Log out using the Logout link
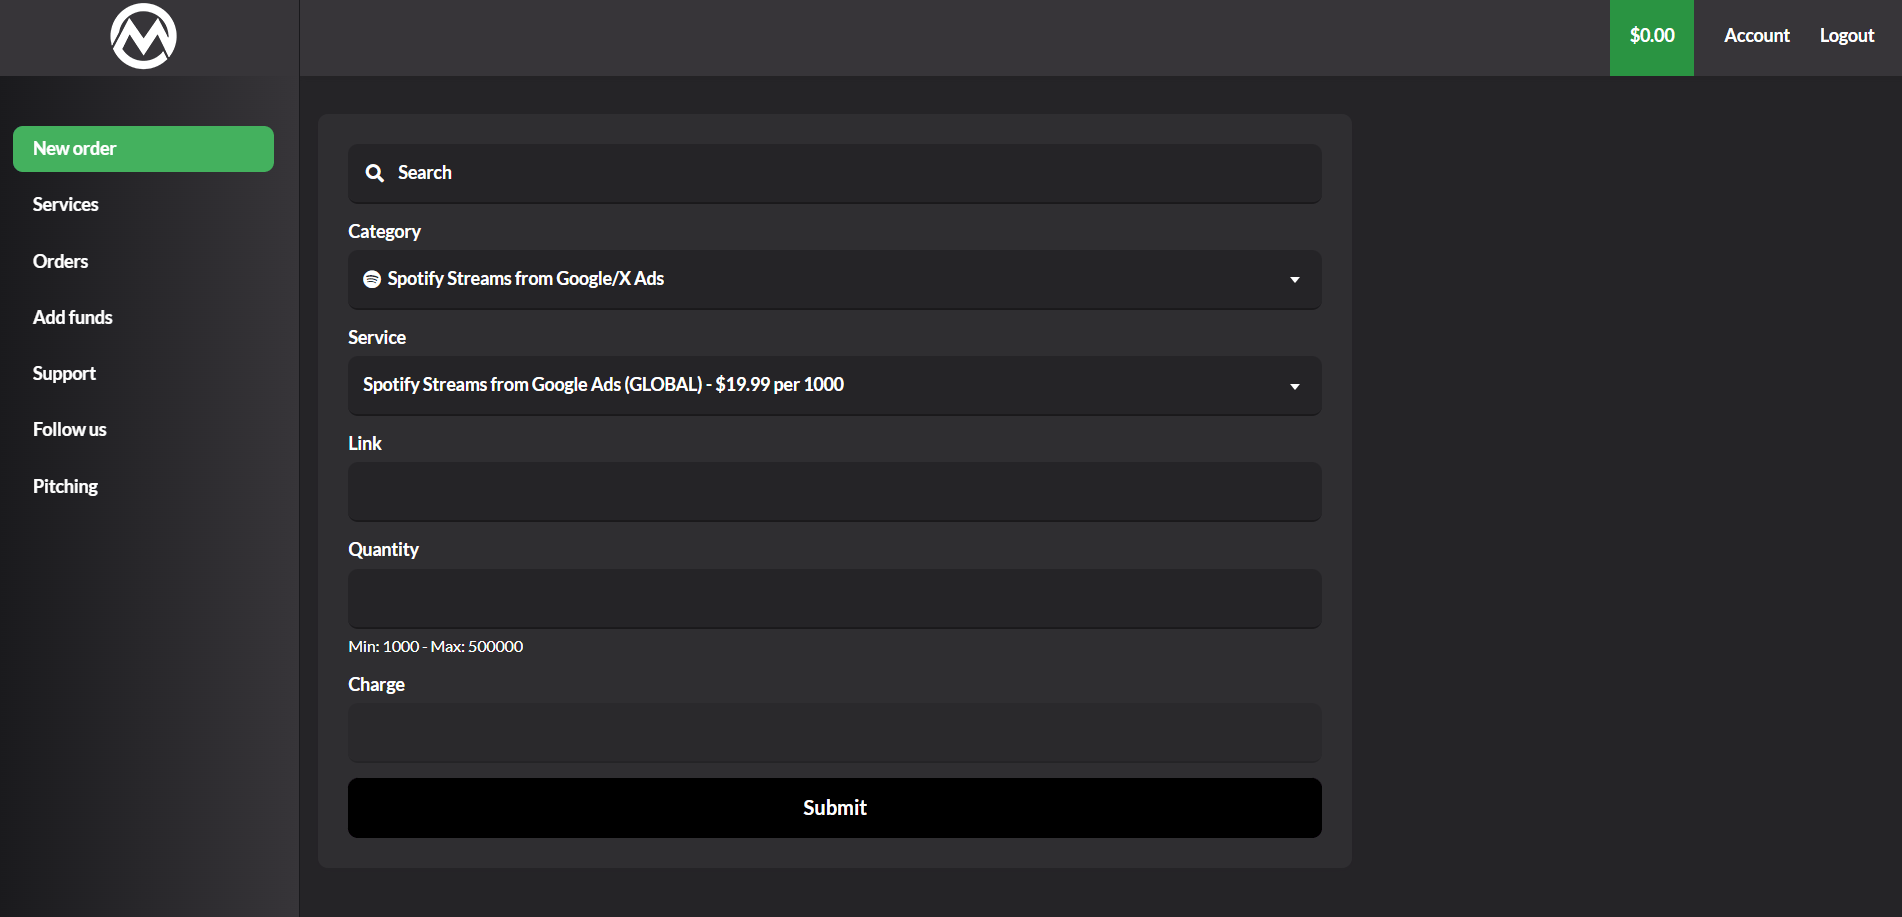 pyautogui.click(x=1846, y=36)
